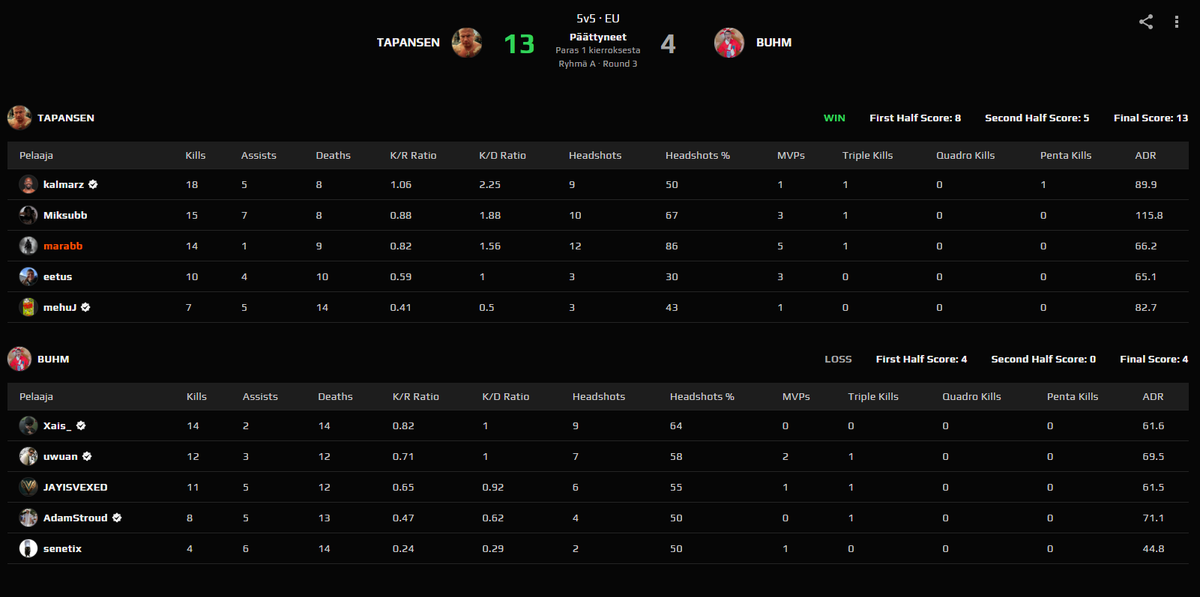Open Xais_ player avatar
This screenshot has width=1200, height=597.
[x=28, y=425]
